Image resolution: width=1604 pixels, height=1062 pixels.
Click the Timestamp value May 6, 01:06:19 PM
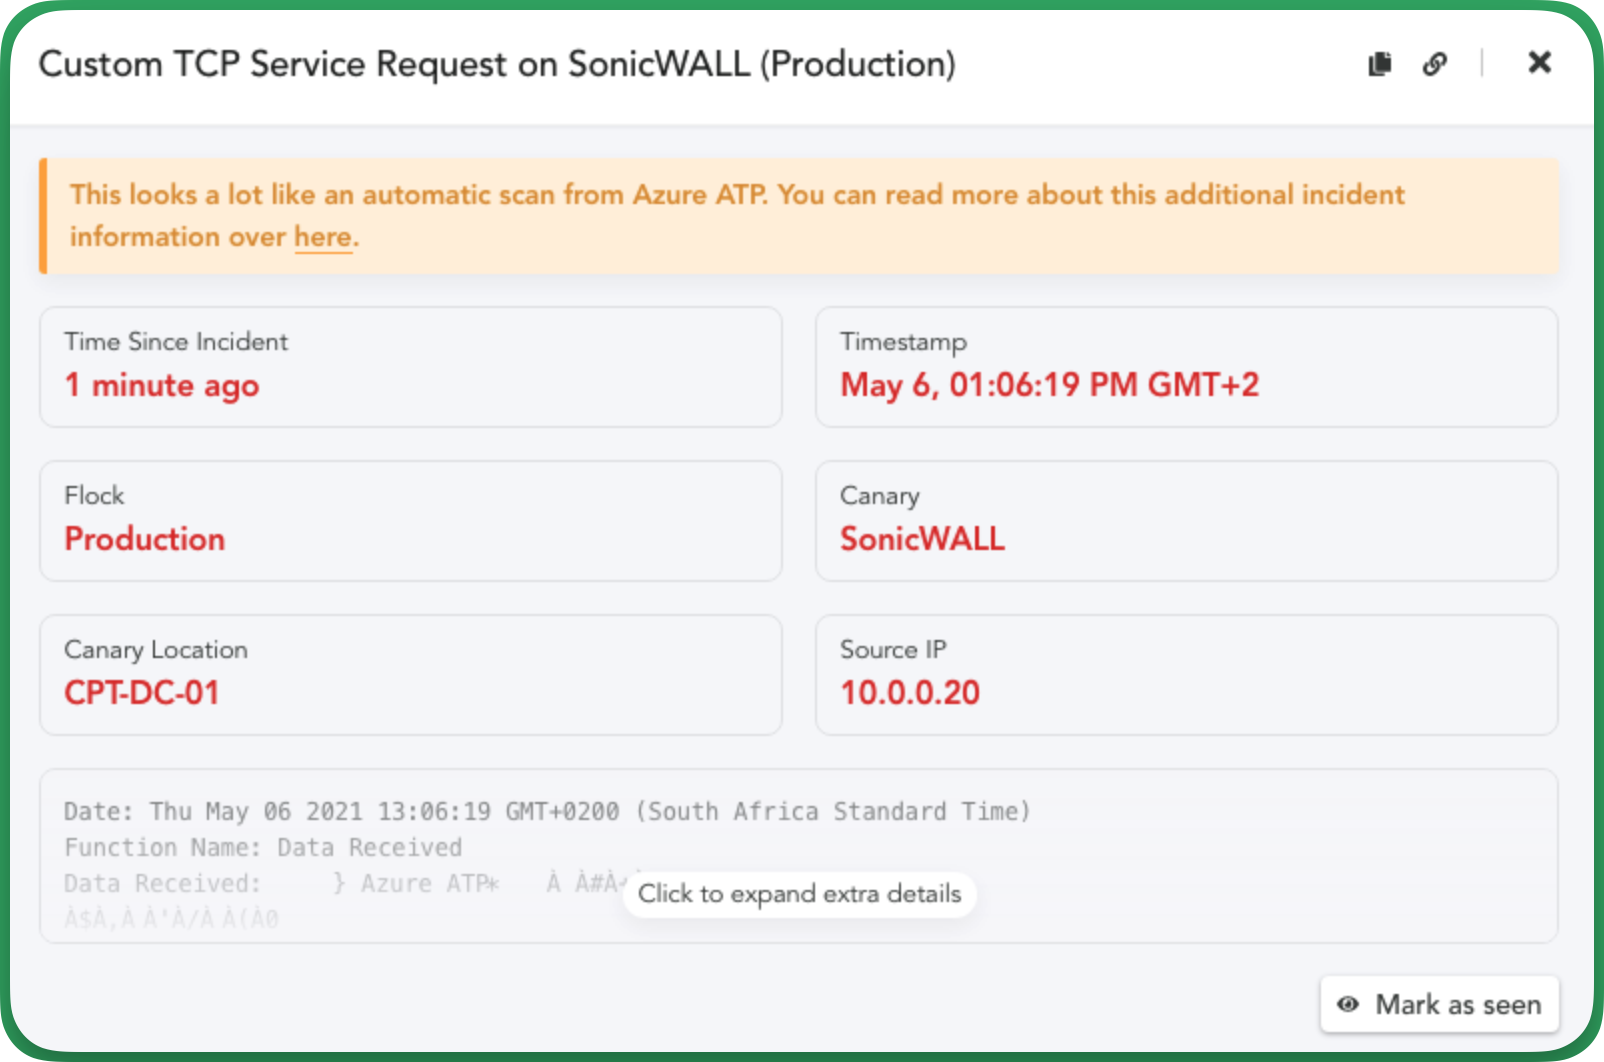click(1050, 385)
